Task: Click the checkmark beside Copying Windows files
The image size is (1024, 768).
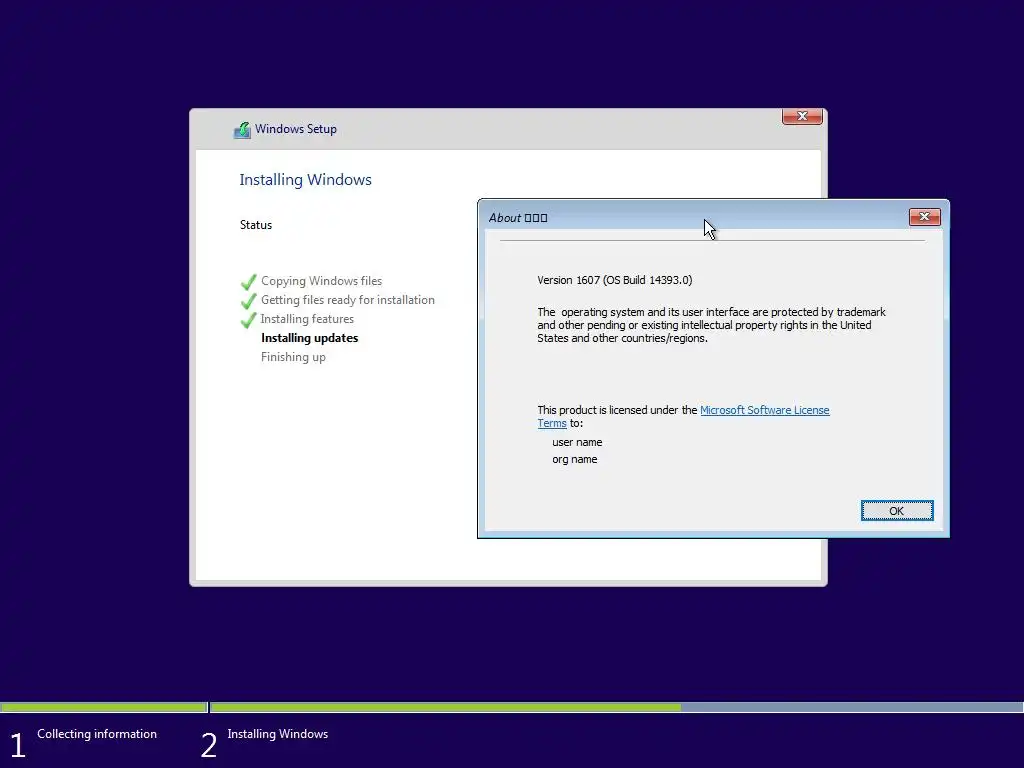Action: [248, 282]
